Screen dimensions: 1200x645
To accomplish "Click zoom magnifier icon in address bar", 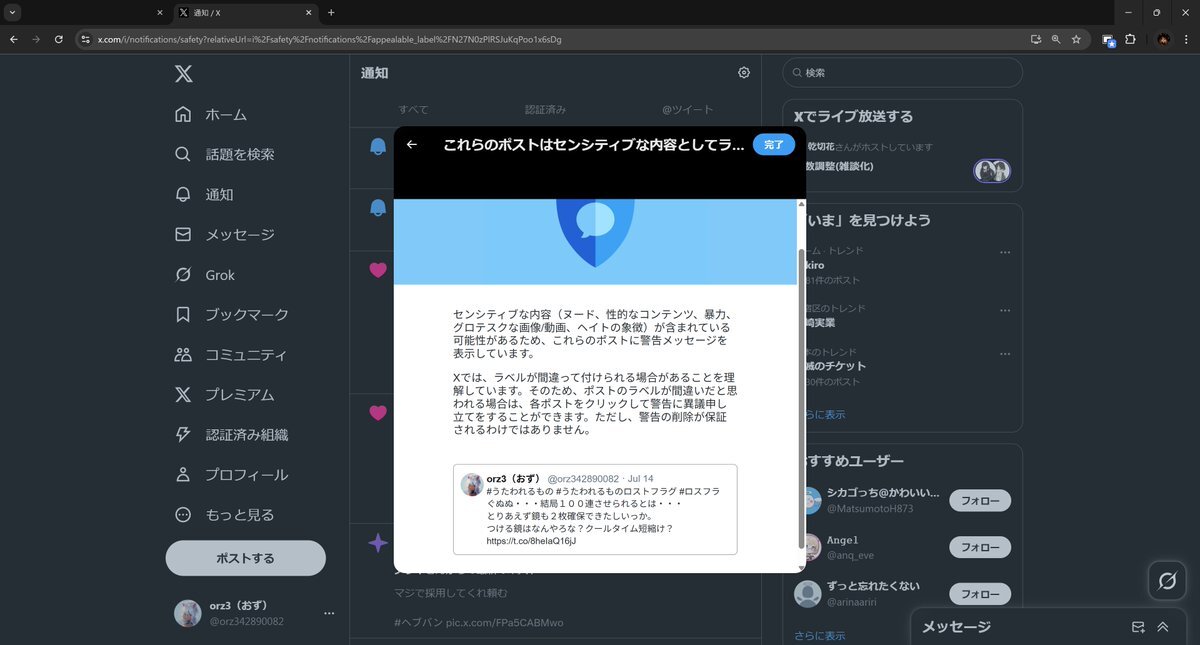I will click(1056, 39).
